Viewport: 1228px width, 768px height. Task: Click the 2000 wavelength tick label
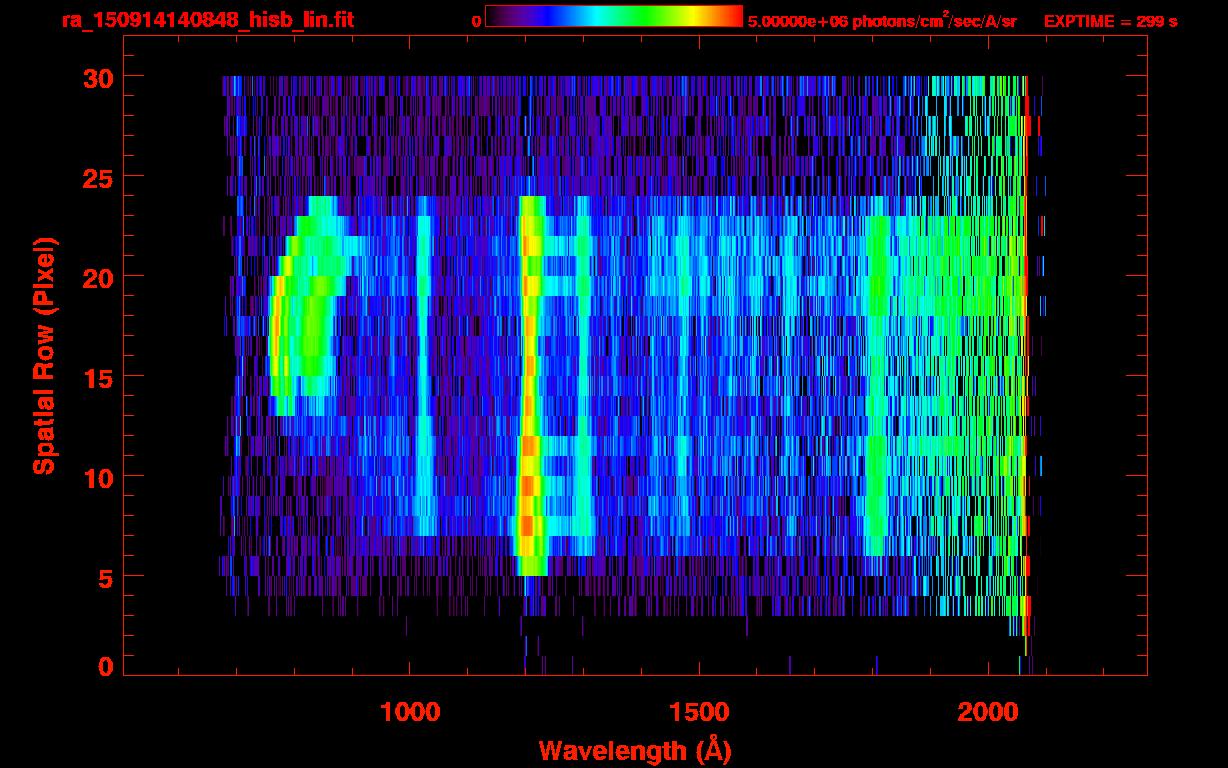pos(987,711)
